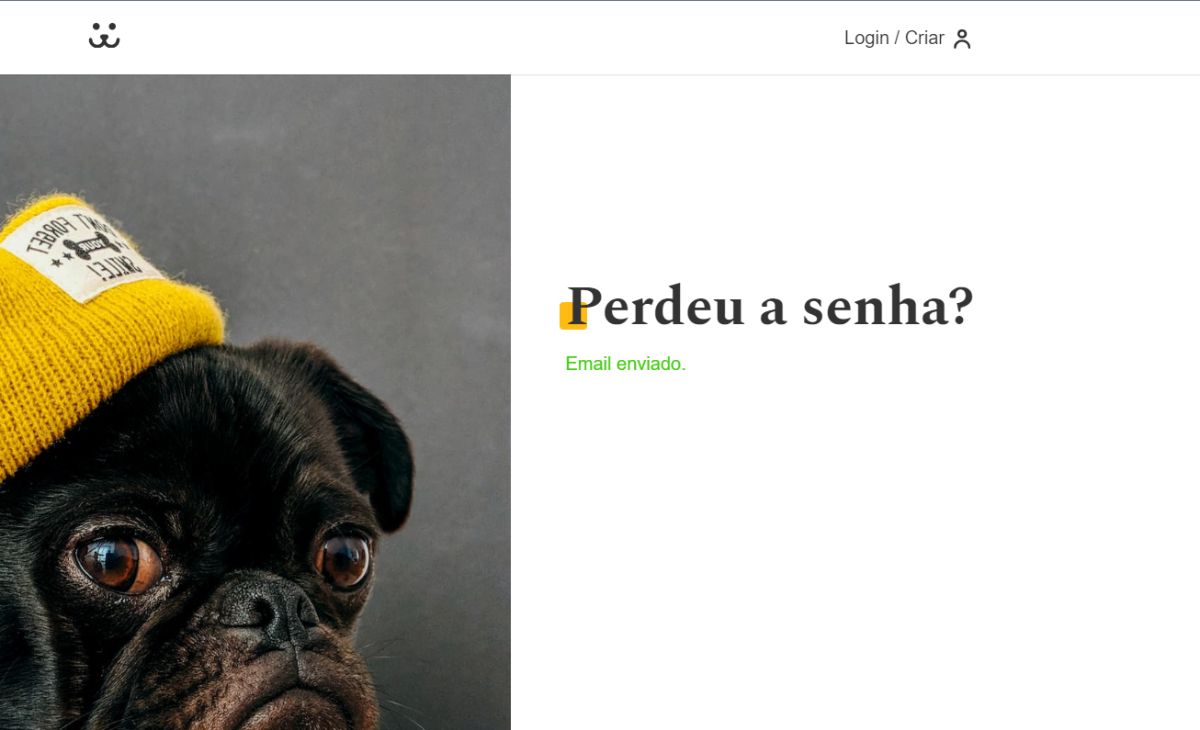
Task: Select the green 'Email enviado.' message
Action: coord(625,364)
